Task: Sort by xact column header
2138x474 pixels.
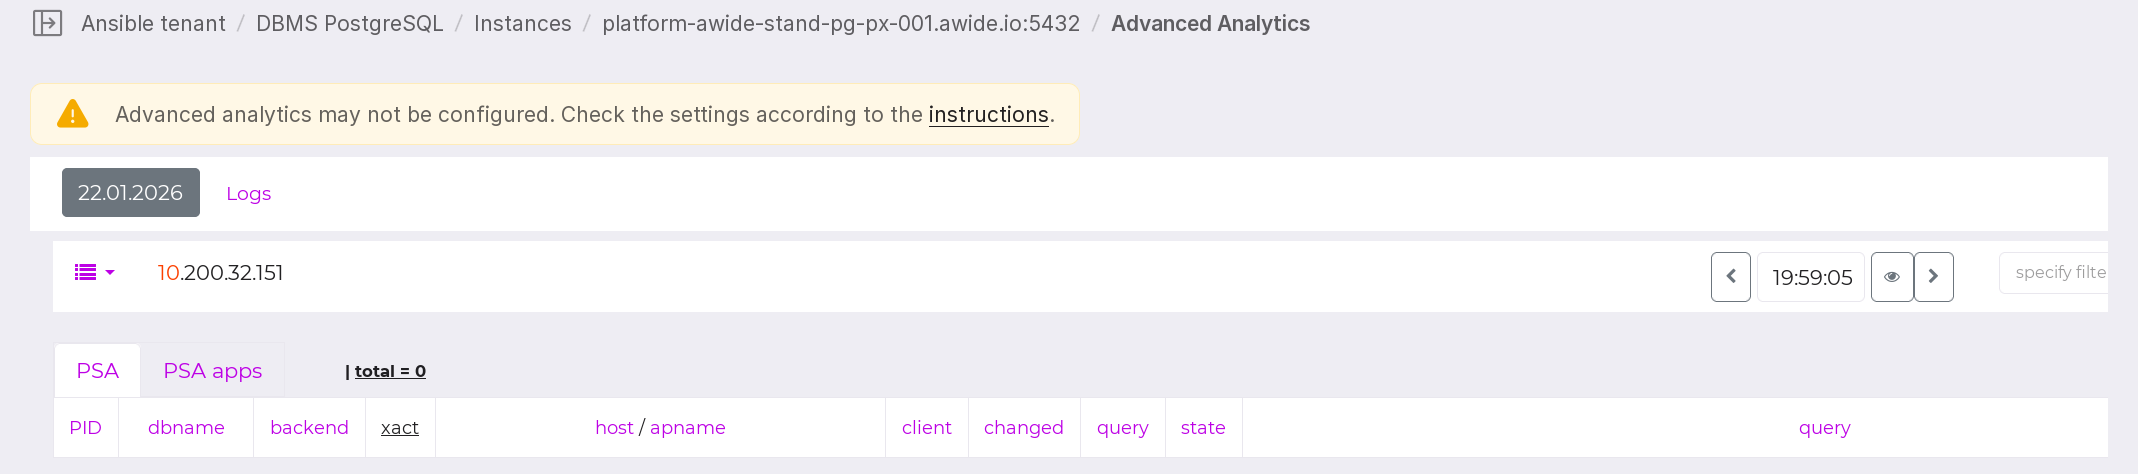Action: pyautogui.click(x=399, y=428)
